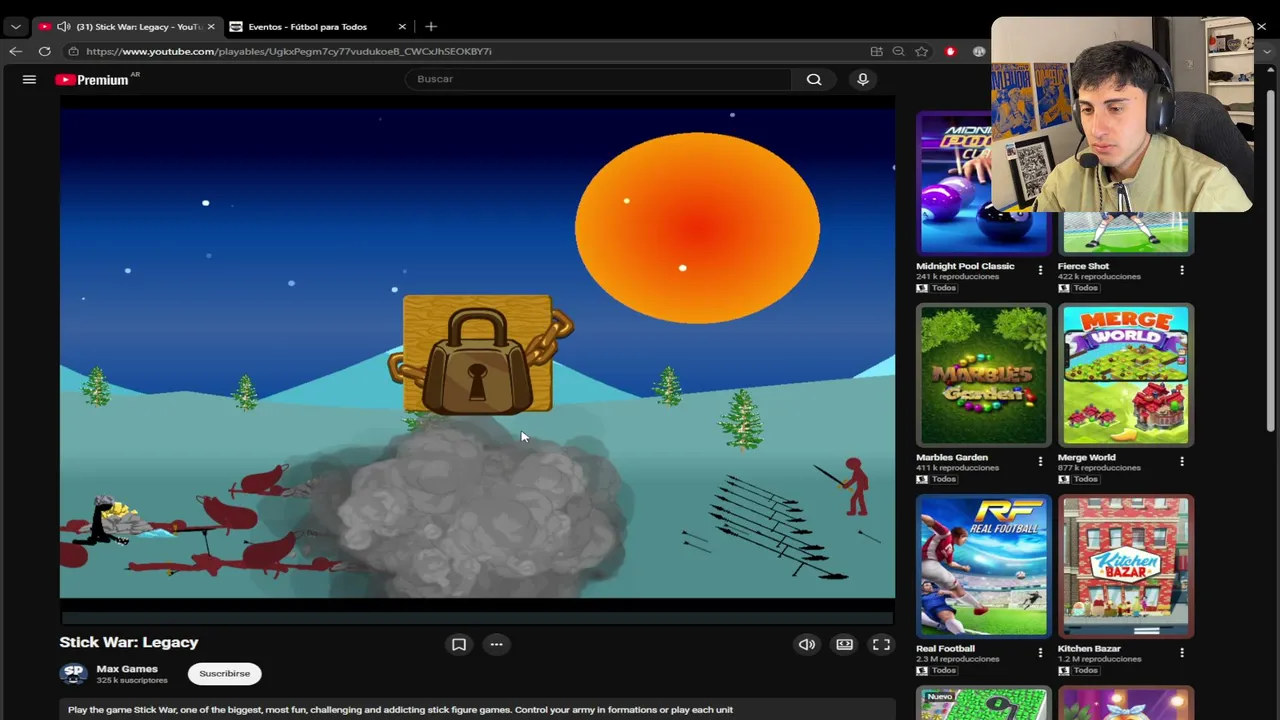The height and width of the screenshot is (720, 1280).
Task: Click the Marbles Garden title
Action: [x=952, y=458]
